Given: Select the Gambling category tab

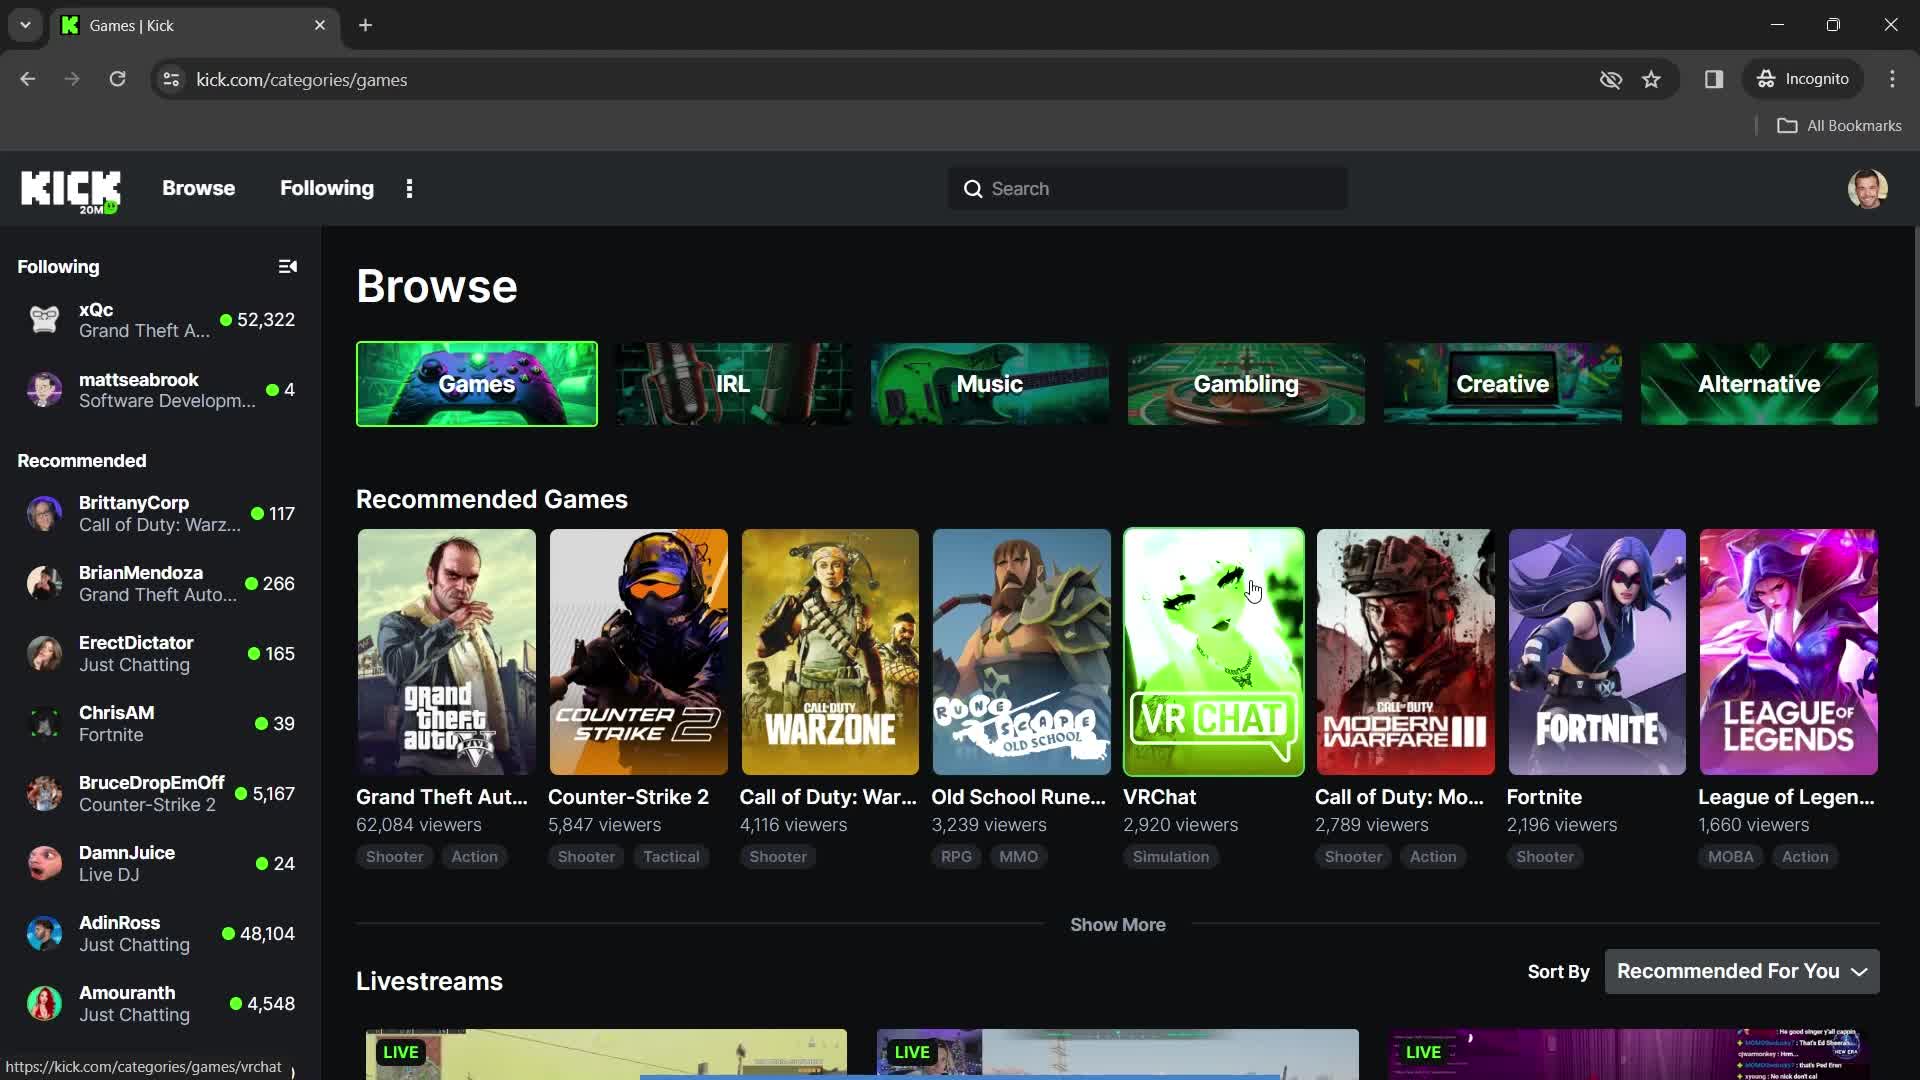Looking at the screenshot, I should tap(1245, 382).
